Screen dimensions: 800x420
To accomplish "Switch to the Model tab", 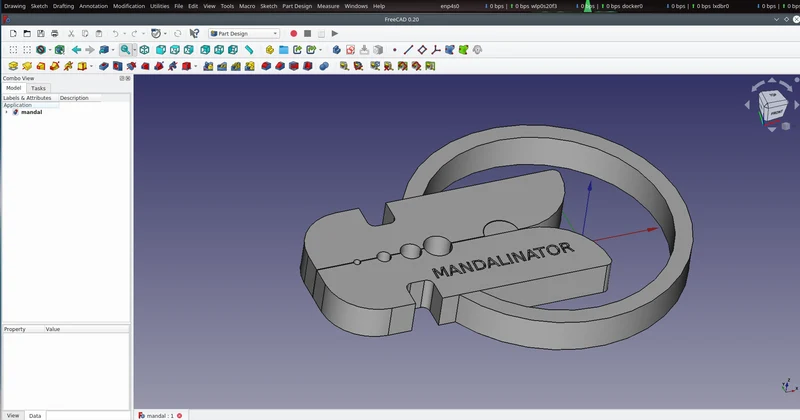I will tap(14, 88).
